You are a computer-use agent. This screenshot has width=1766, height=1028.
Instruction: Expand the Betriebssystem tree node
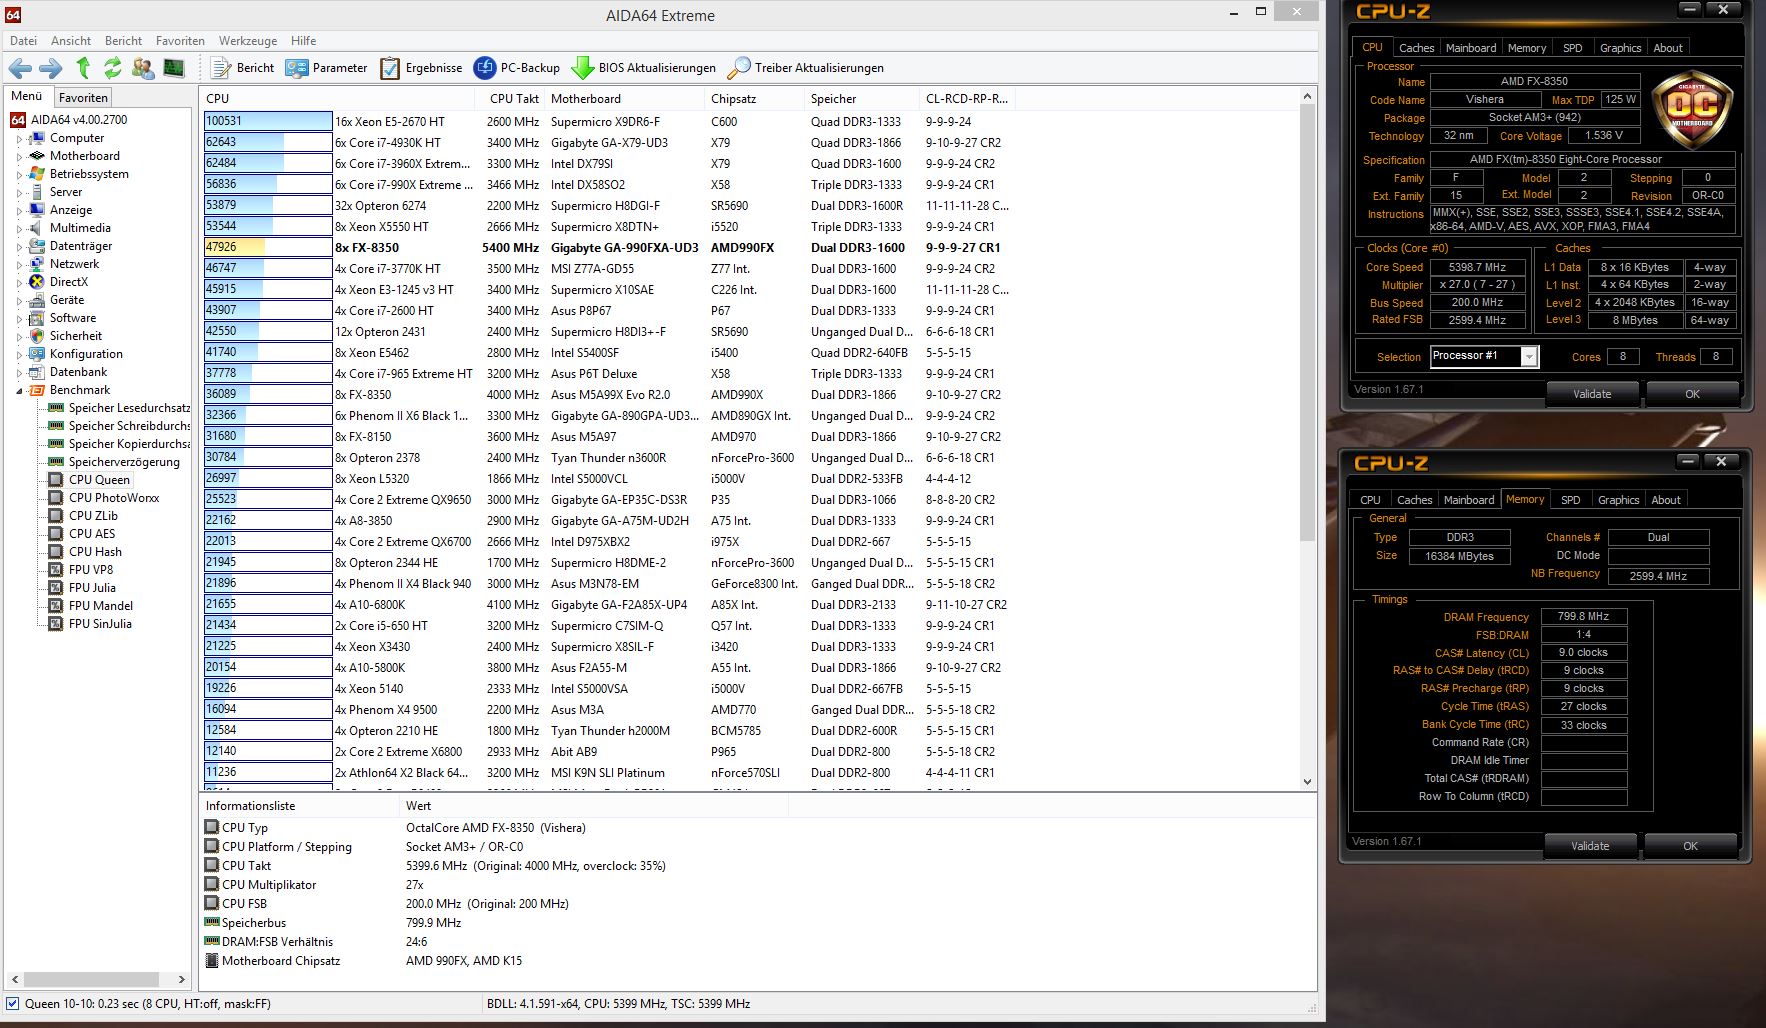pyautogui.click(x=19, y=175)
